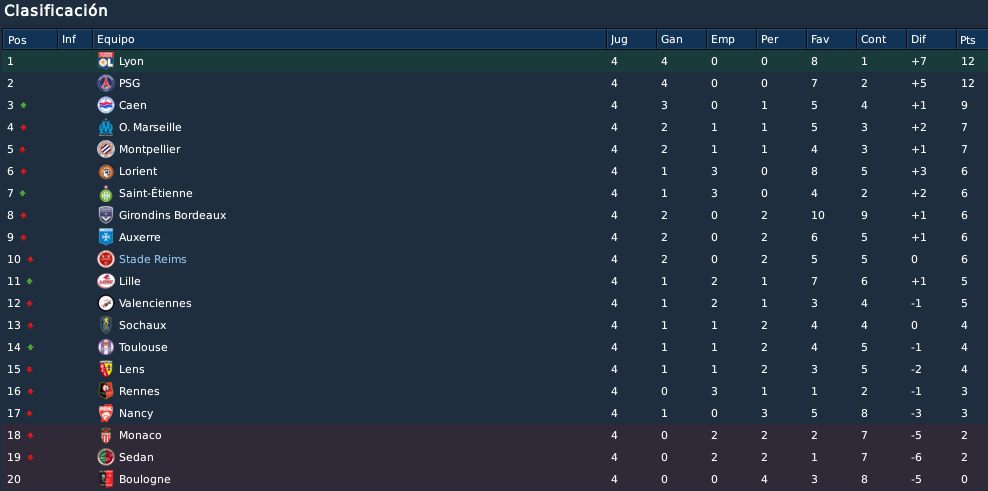This screenshot has height=491, width=988.
Task: Click the Auxerre club crest
Action: click(x=106, y=237)
